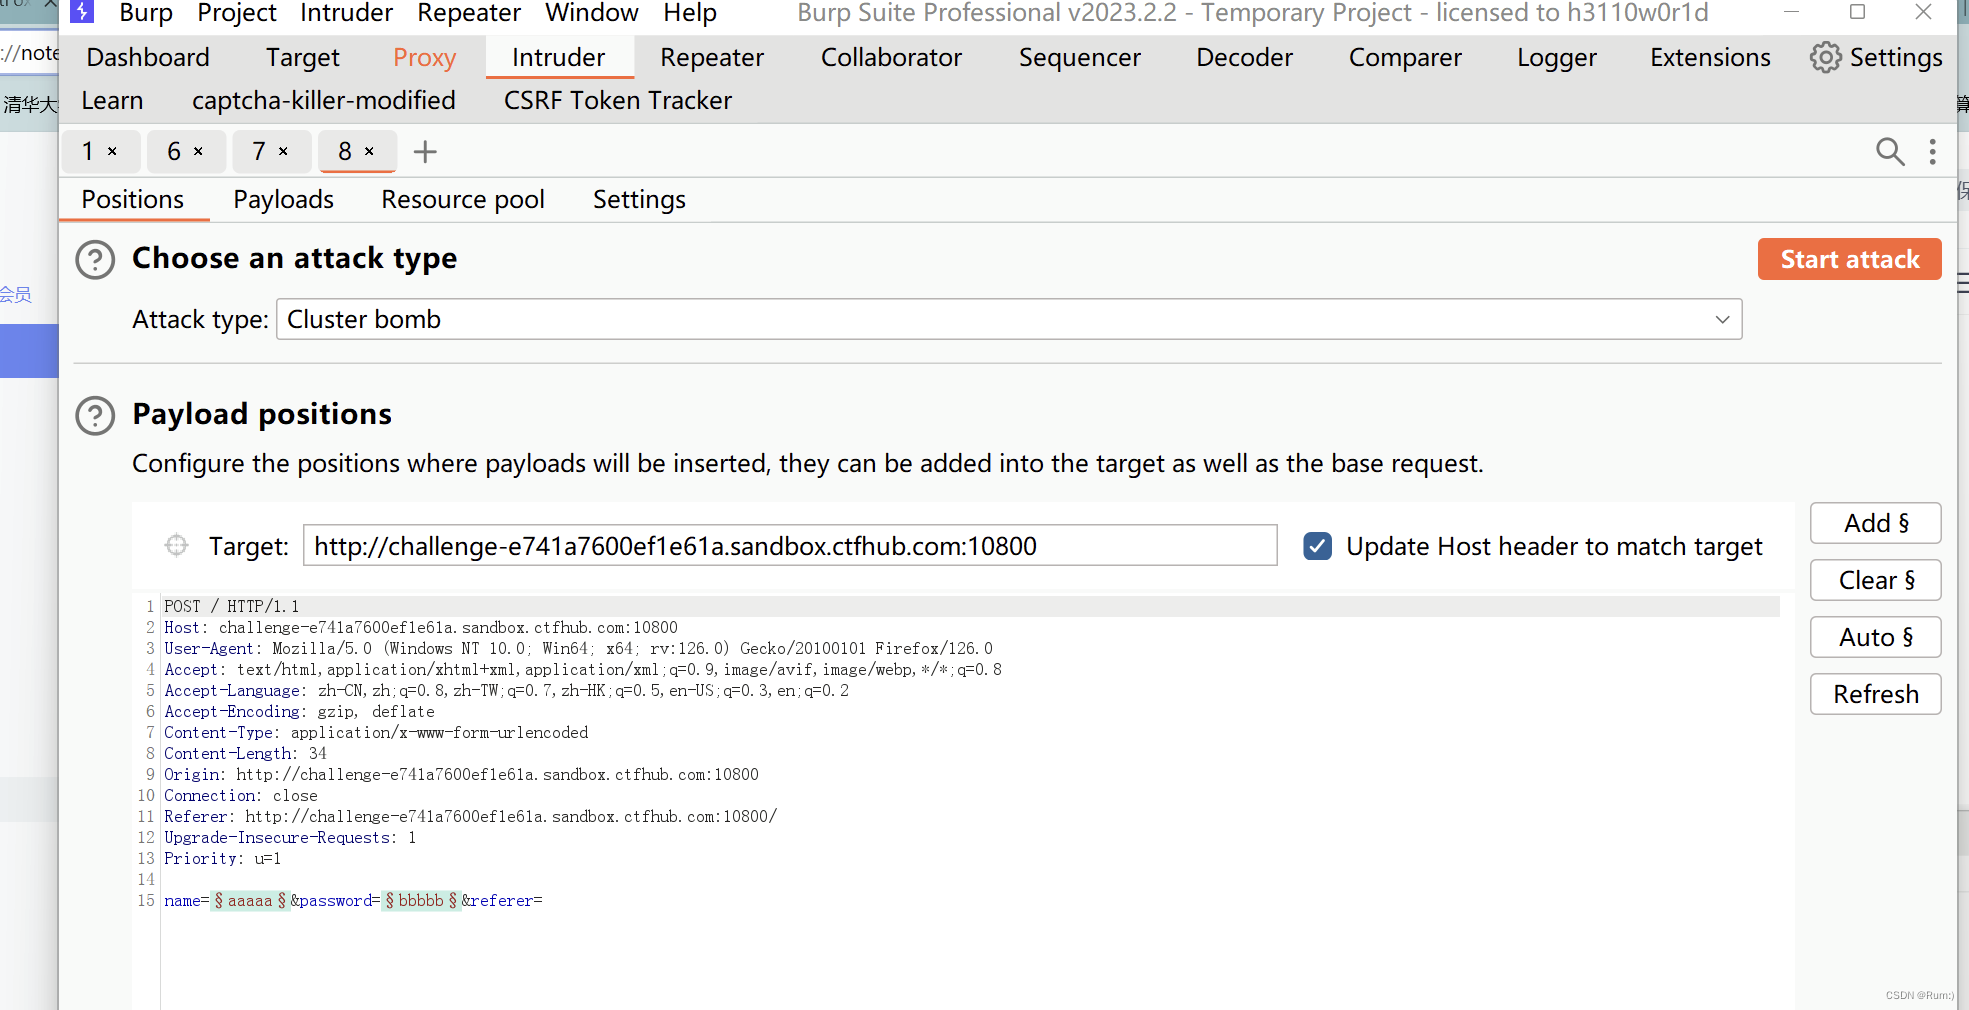Open the Positions sub-tab
Viewport: 1969px width, 1010px height.
tap(133, 199)
